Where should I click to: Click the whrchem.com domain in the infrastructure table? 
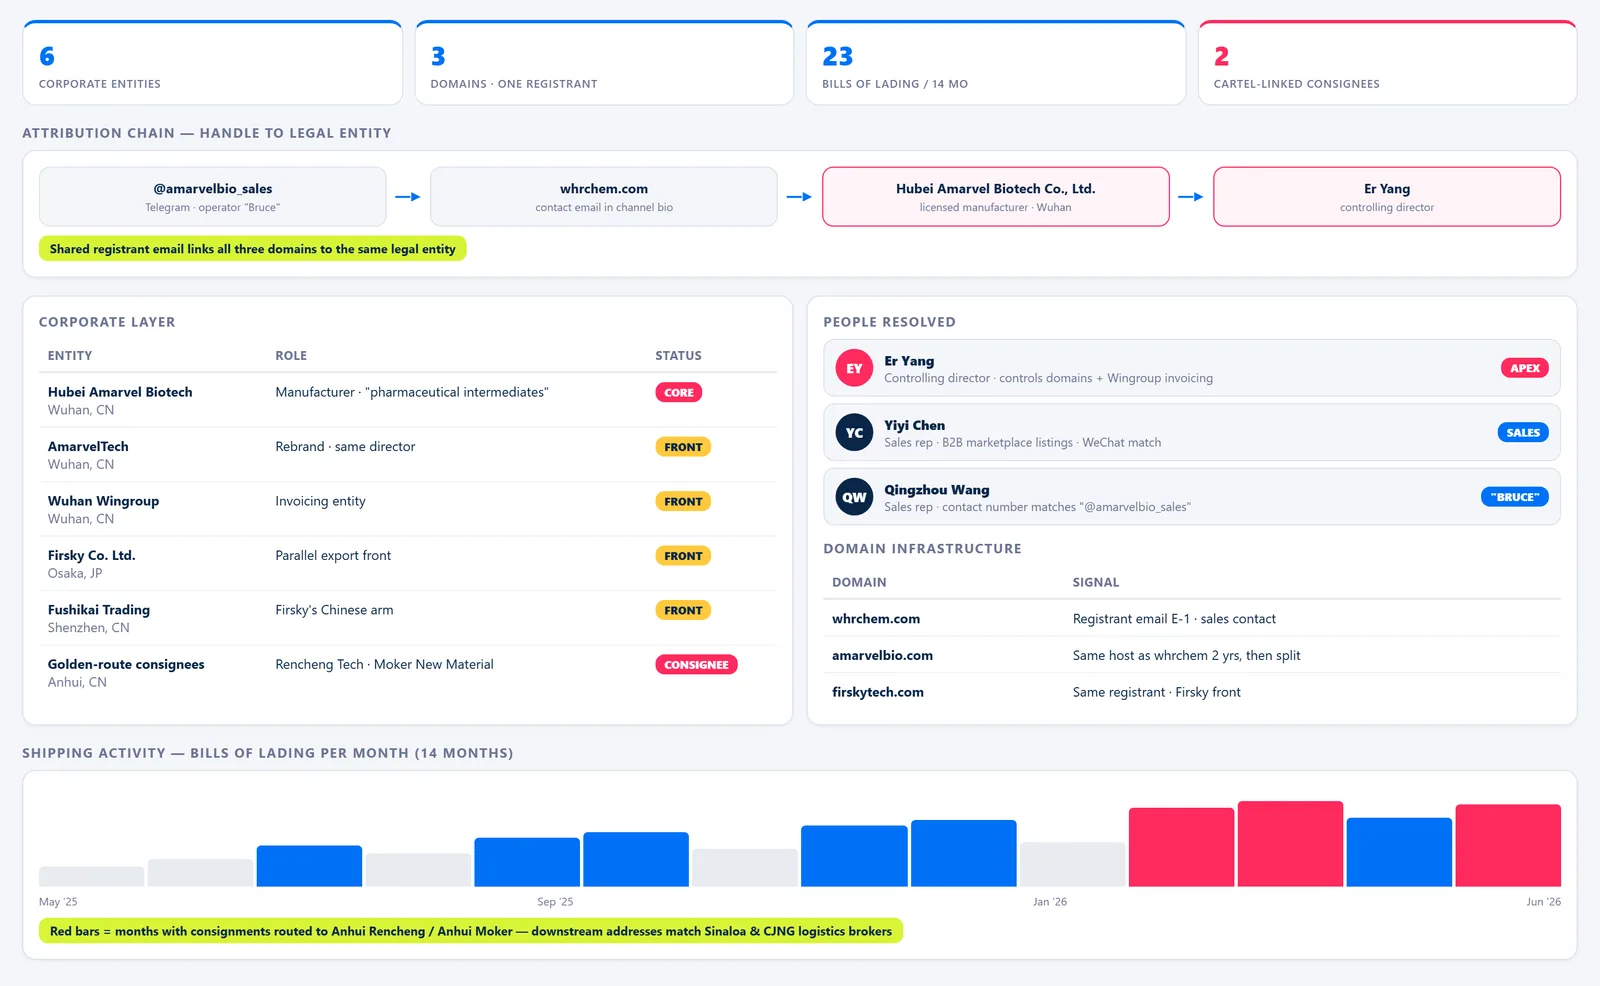(x=876, y=619)
